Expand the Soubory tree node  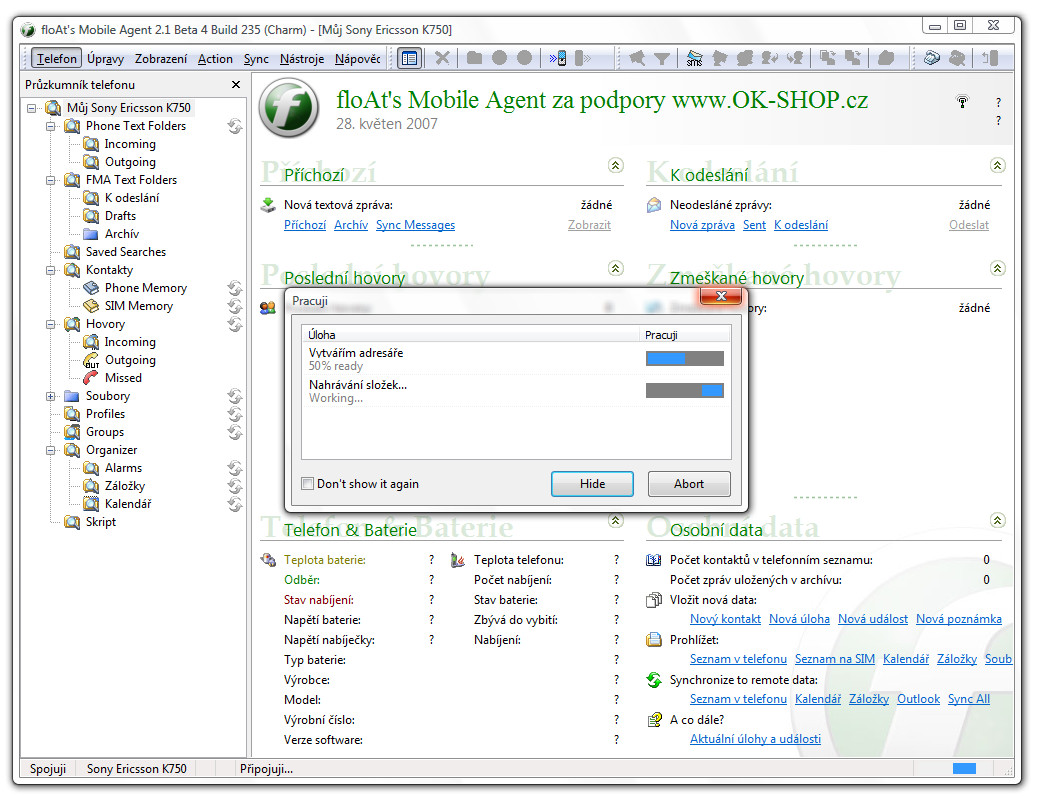click(x=50, y=396)
